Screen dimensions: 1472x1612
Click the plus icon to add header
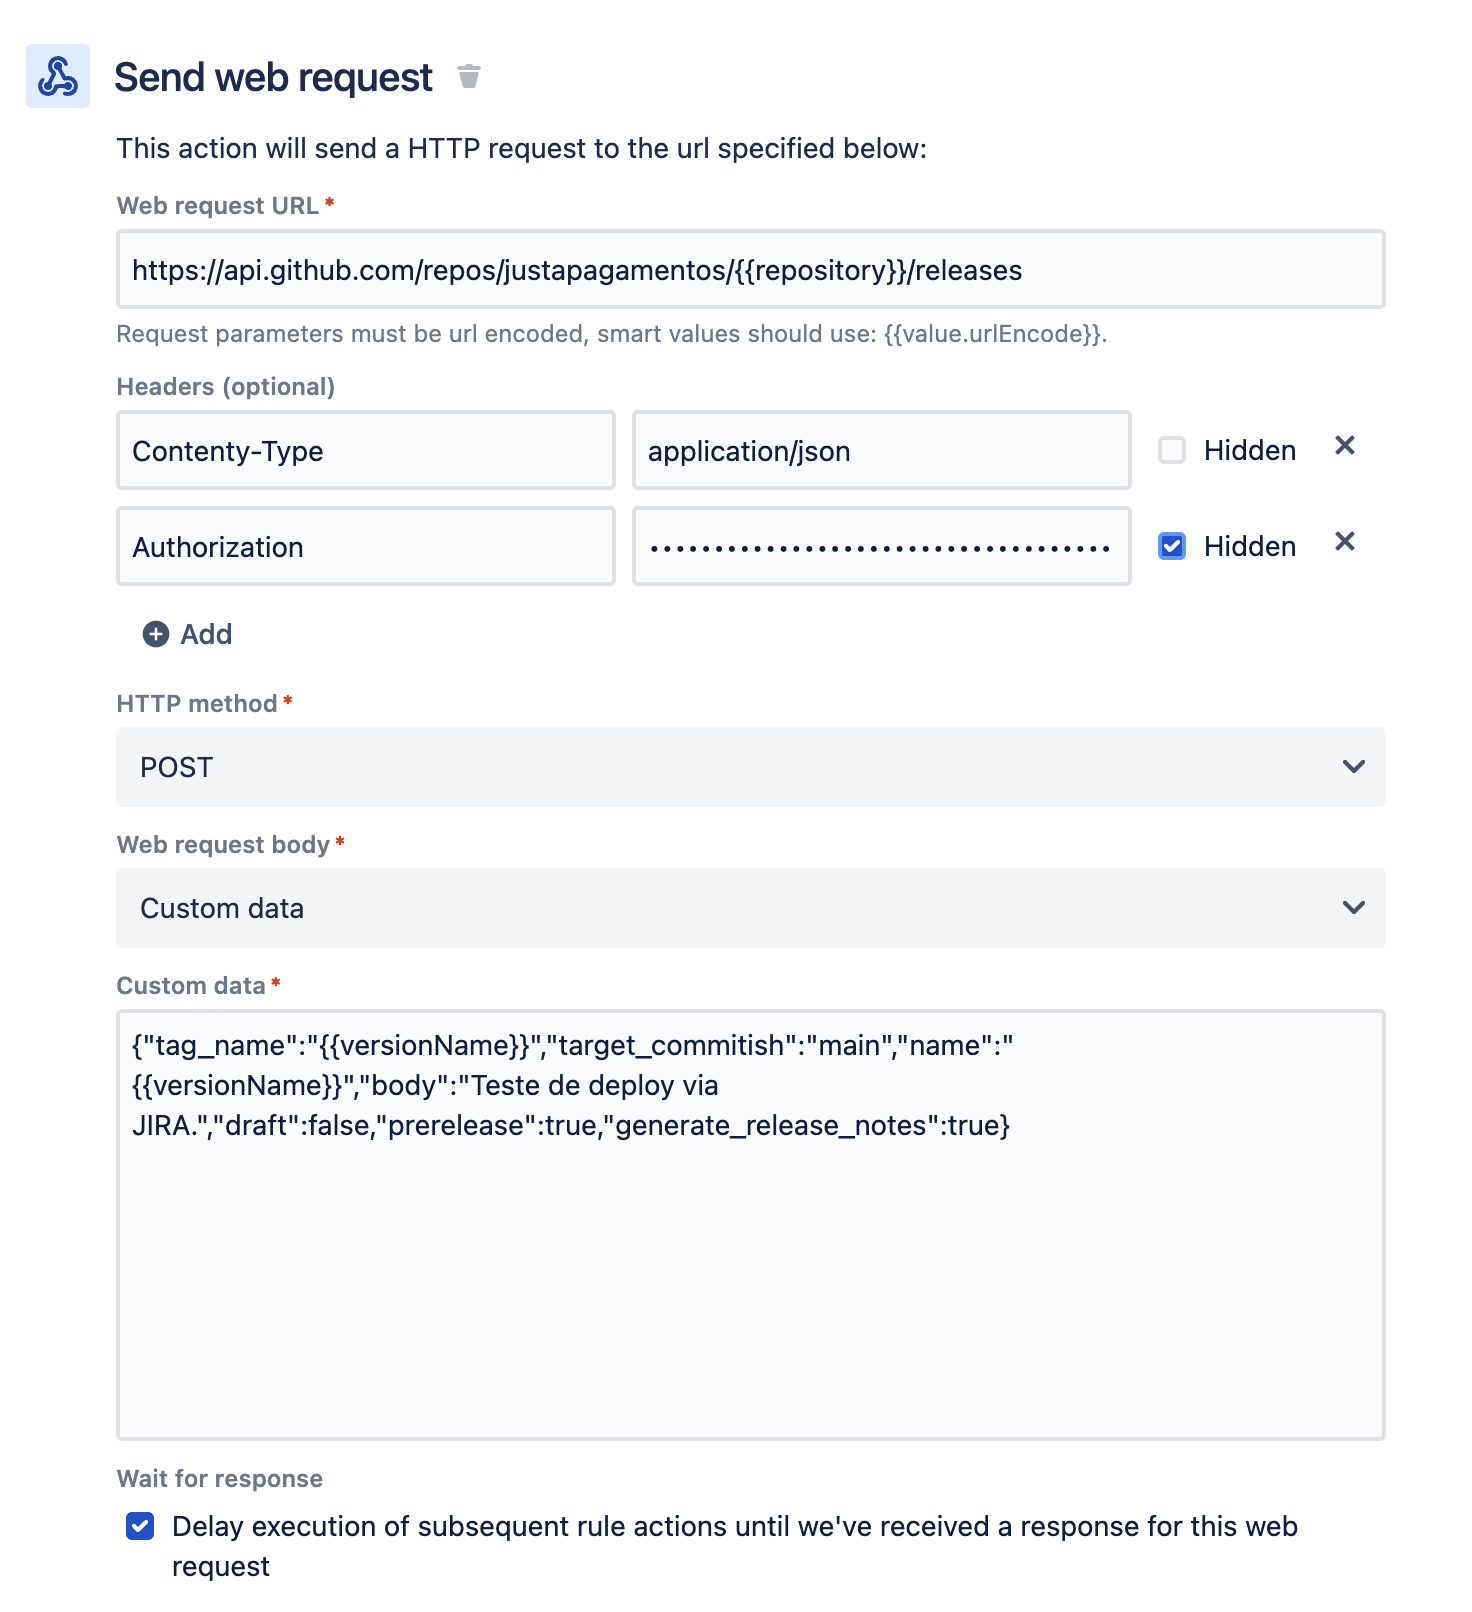pyautogui.click(x=156, y=634)
